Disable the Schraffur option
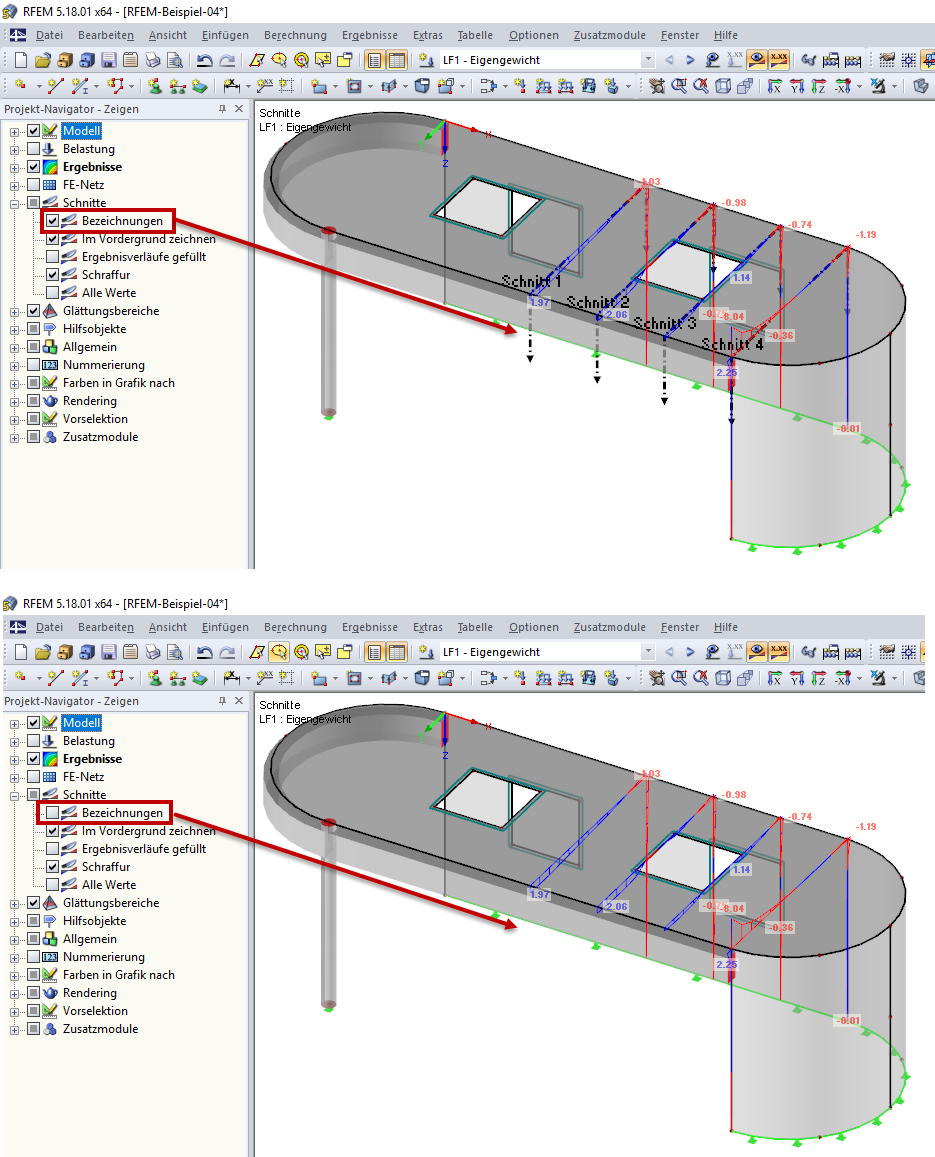935x1157 pixels. 52,275
